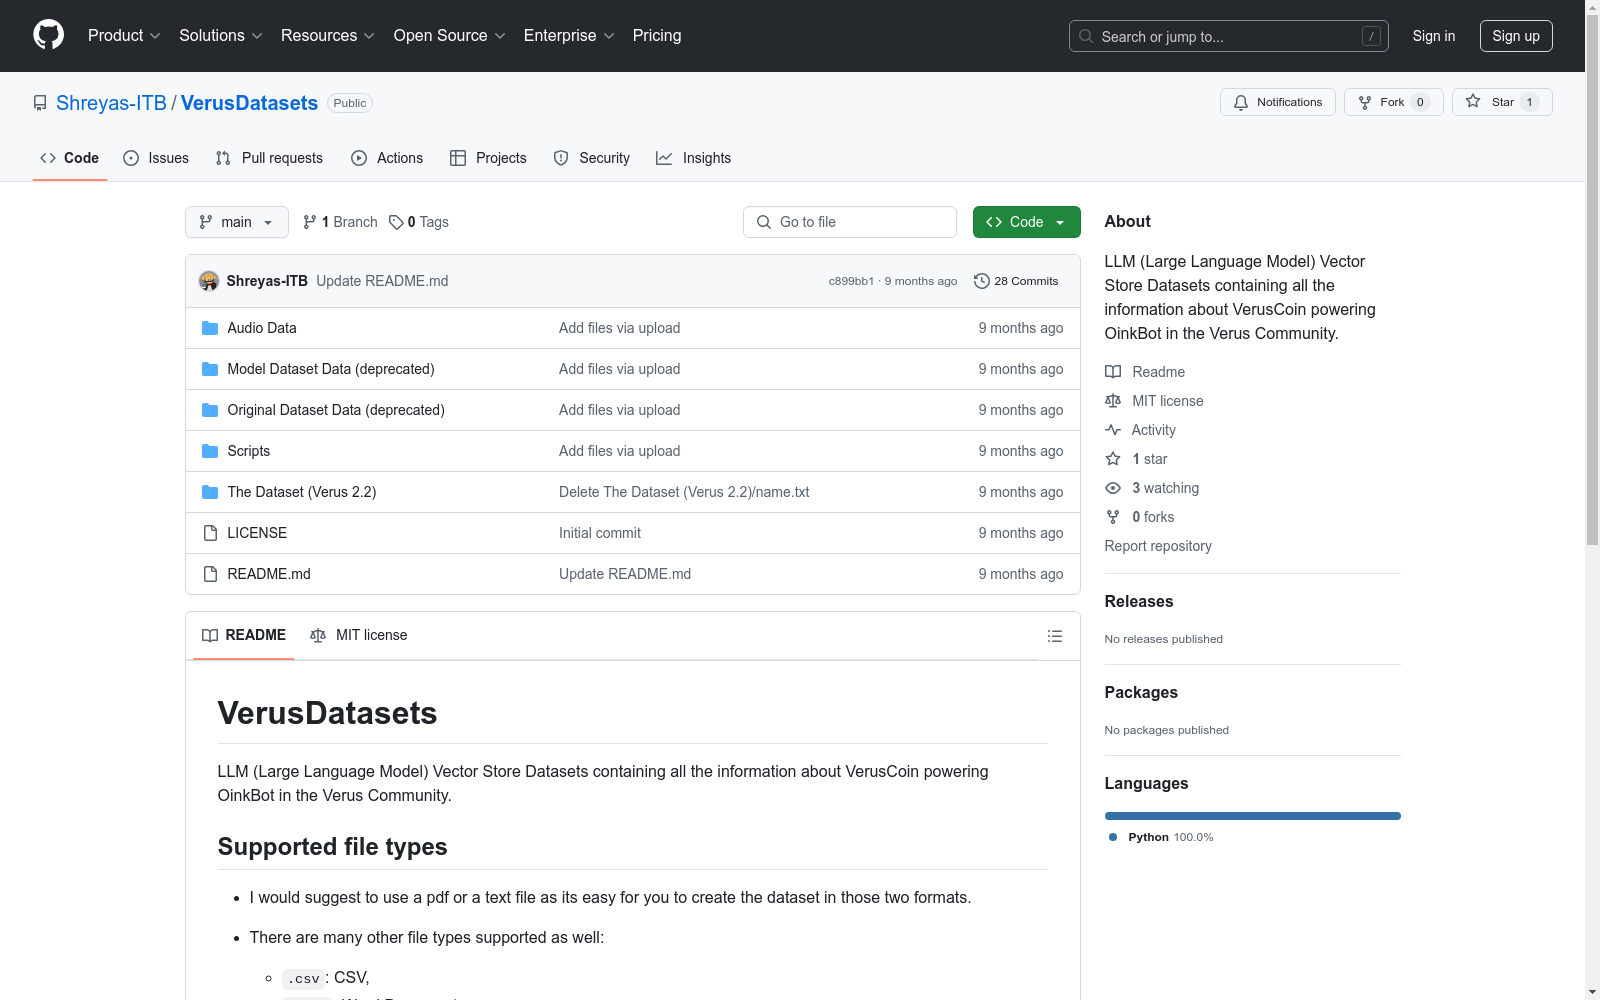Open the Scripts folder name link
This screenshot has height=1000, width=1600.
pyautogui.click(x=249, y=451)
